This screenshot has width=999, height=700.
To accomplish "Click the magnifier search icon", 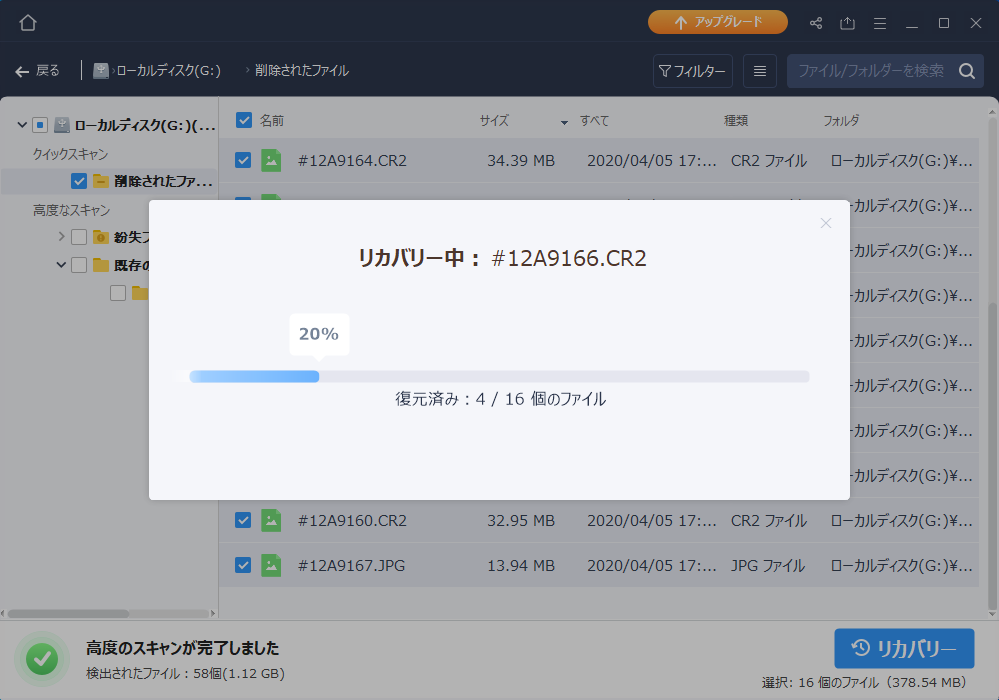I will pyautogui.click(x=966, y=71).
